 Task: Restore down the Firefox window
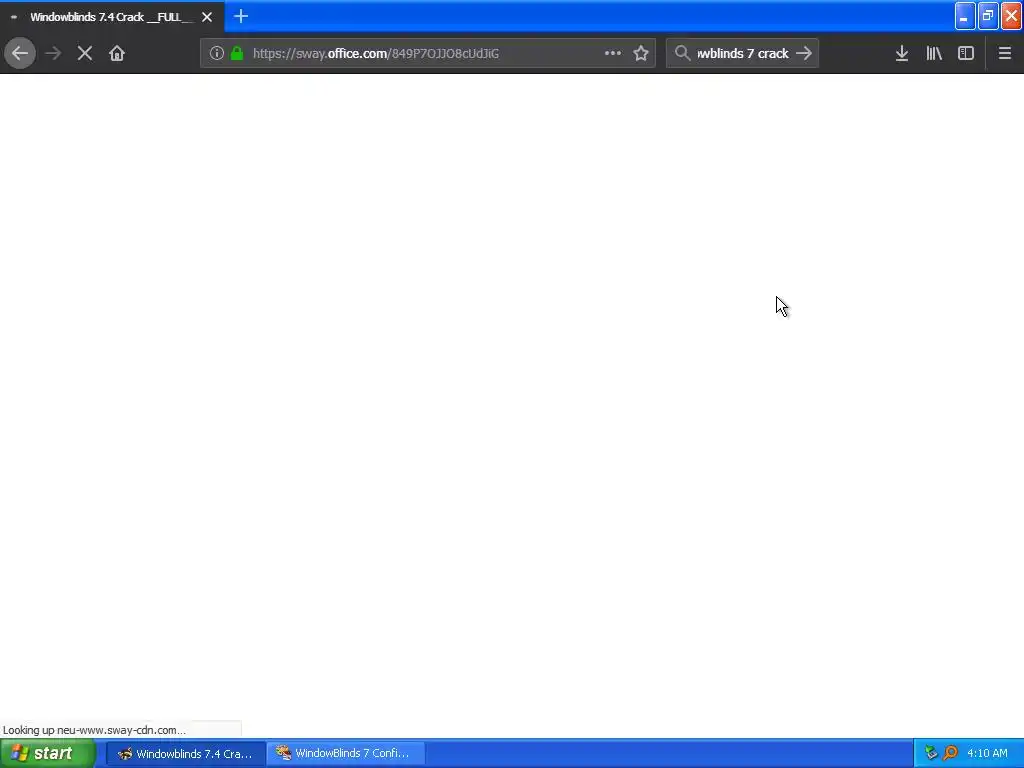pyautogui.click(x=988, y=16)
